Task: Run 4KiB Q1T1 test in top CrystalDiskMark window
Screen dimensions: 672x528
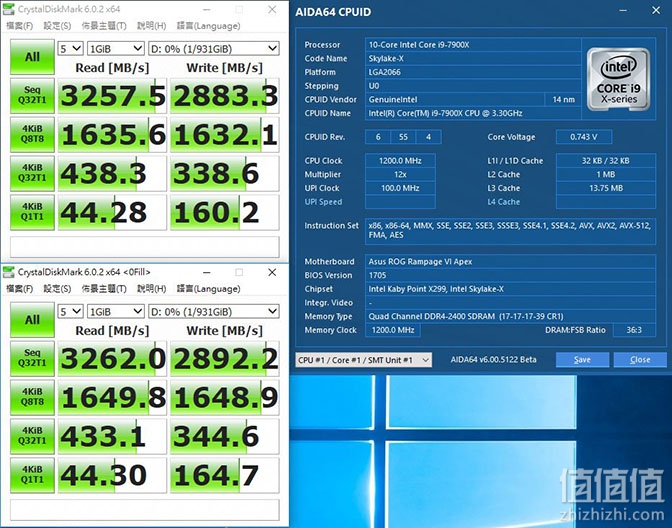Action: coord(32,212)
